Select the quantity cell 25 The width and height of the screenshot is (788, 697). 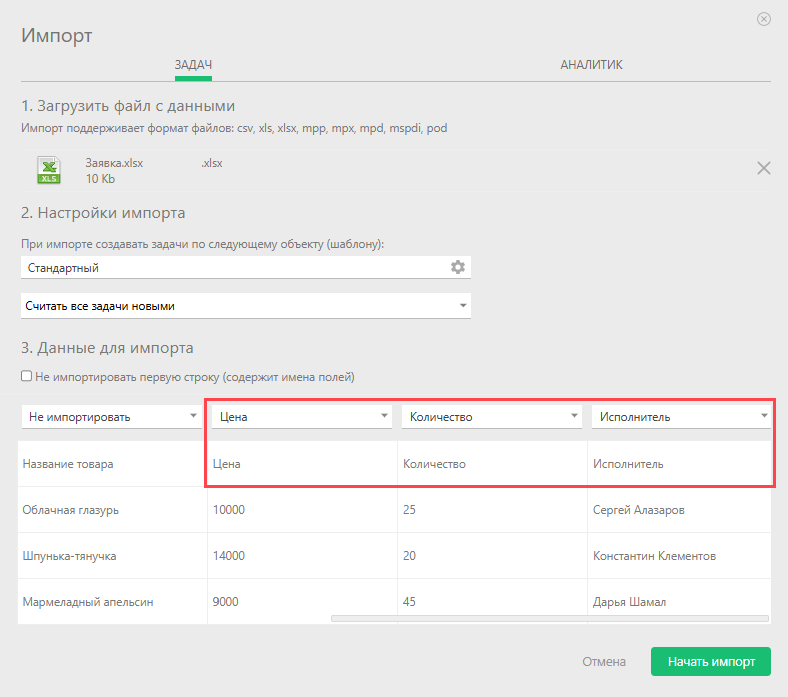492,510
